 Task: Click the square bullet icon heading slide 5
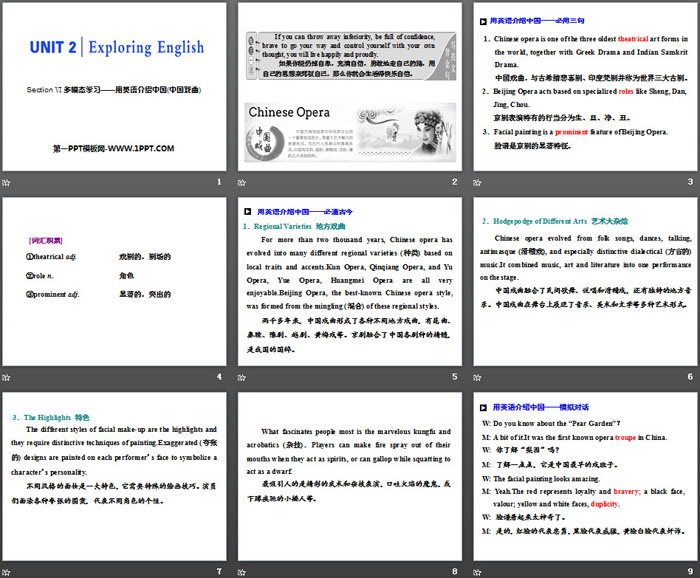point(247,212)
